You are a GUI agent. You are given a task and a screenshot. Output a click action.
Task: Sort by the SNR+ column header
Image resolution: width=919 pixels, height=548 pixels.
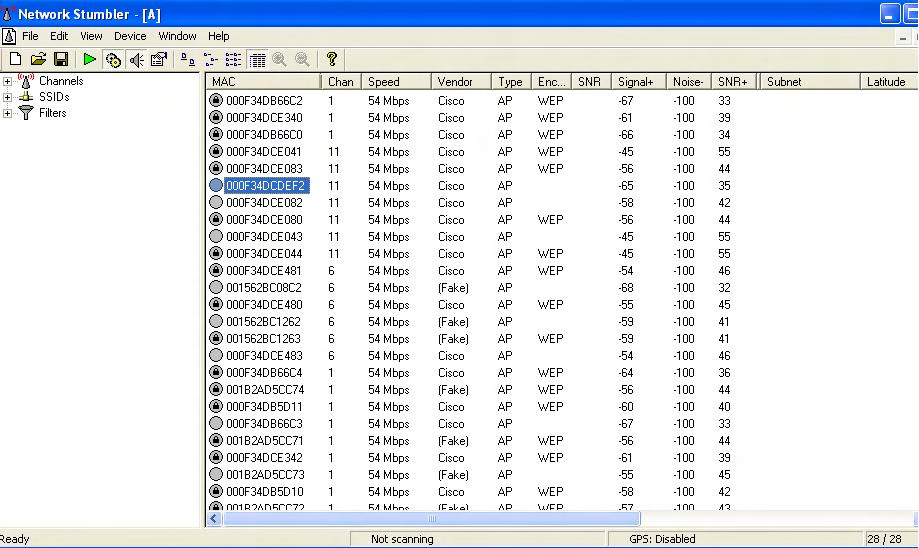click(x=734, y=81)
